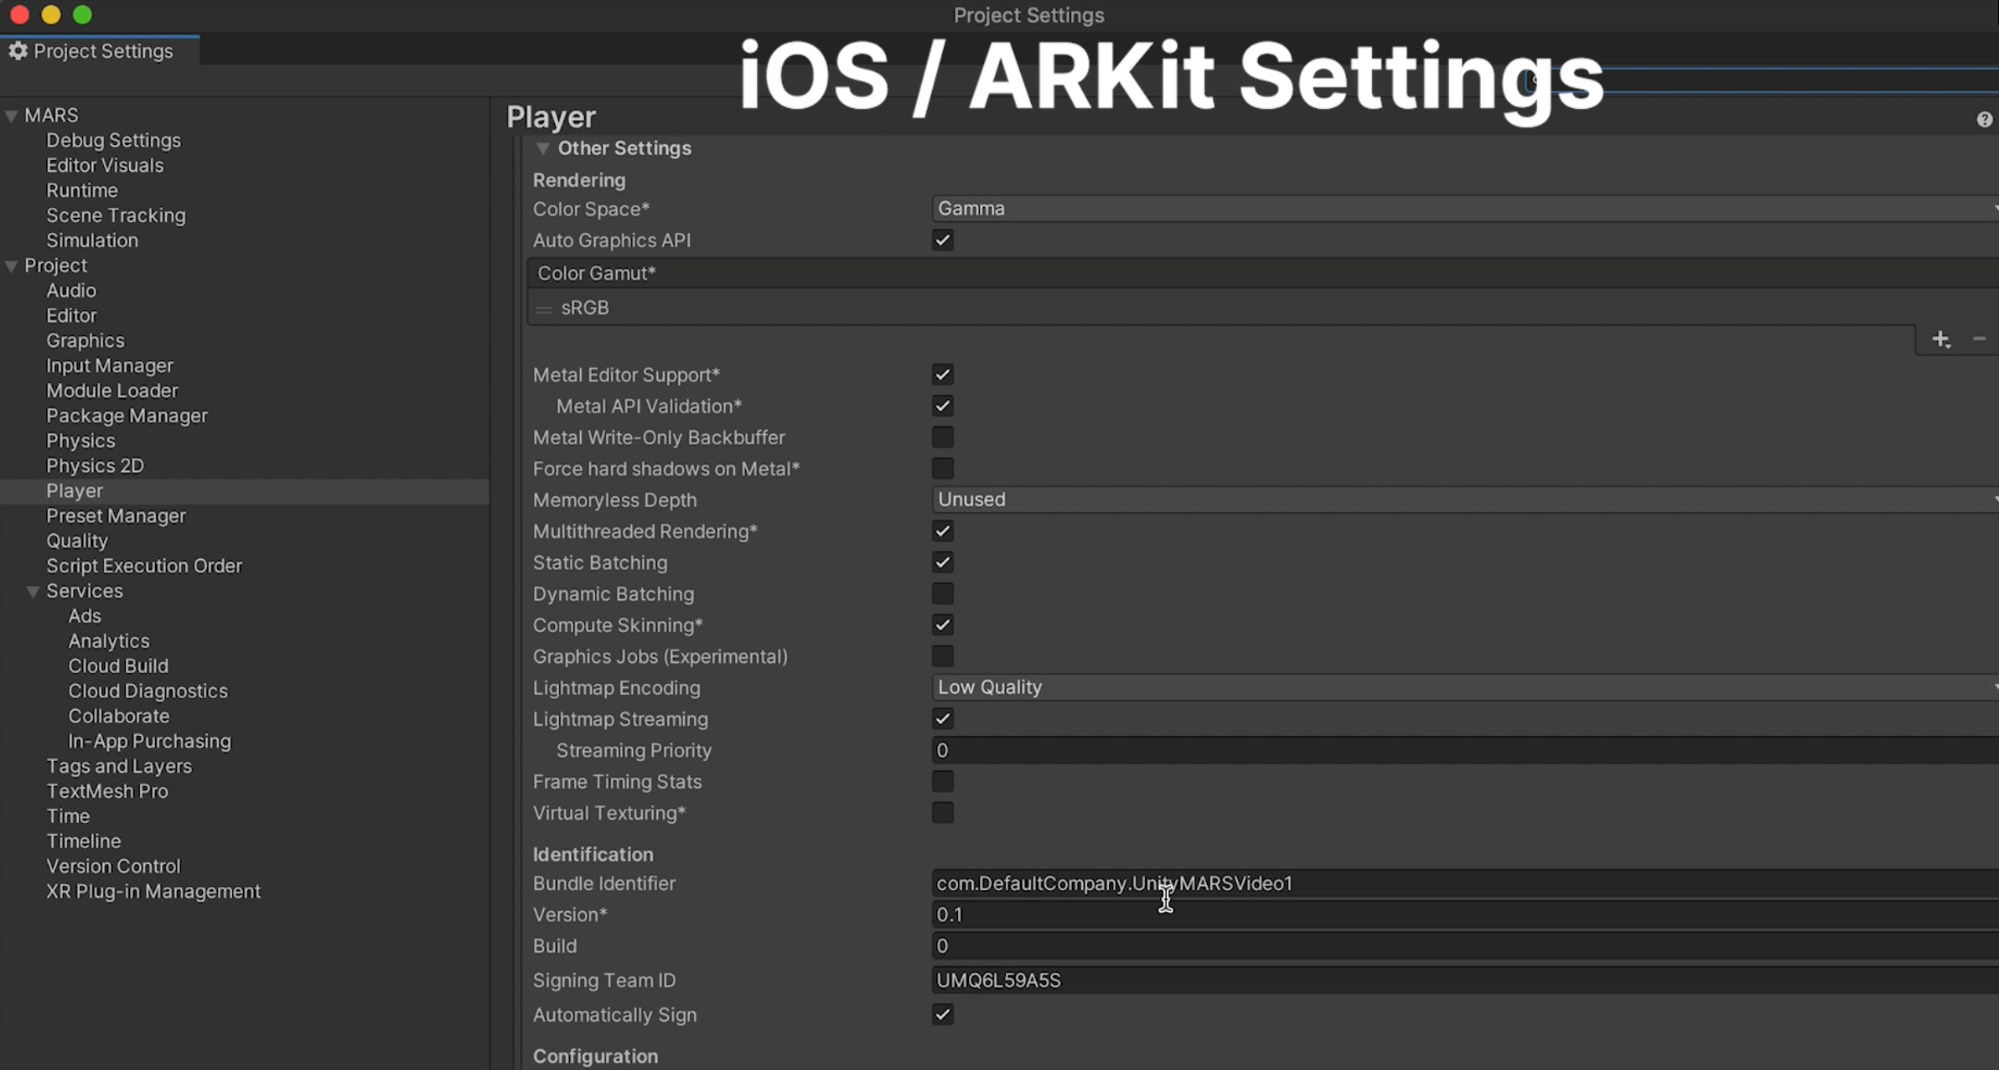1999x1071 pixels.
Task: Open XR Plug-in Management settings
Action: click(x=153, y=891)
